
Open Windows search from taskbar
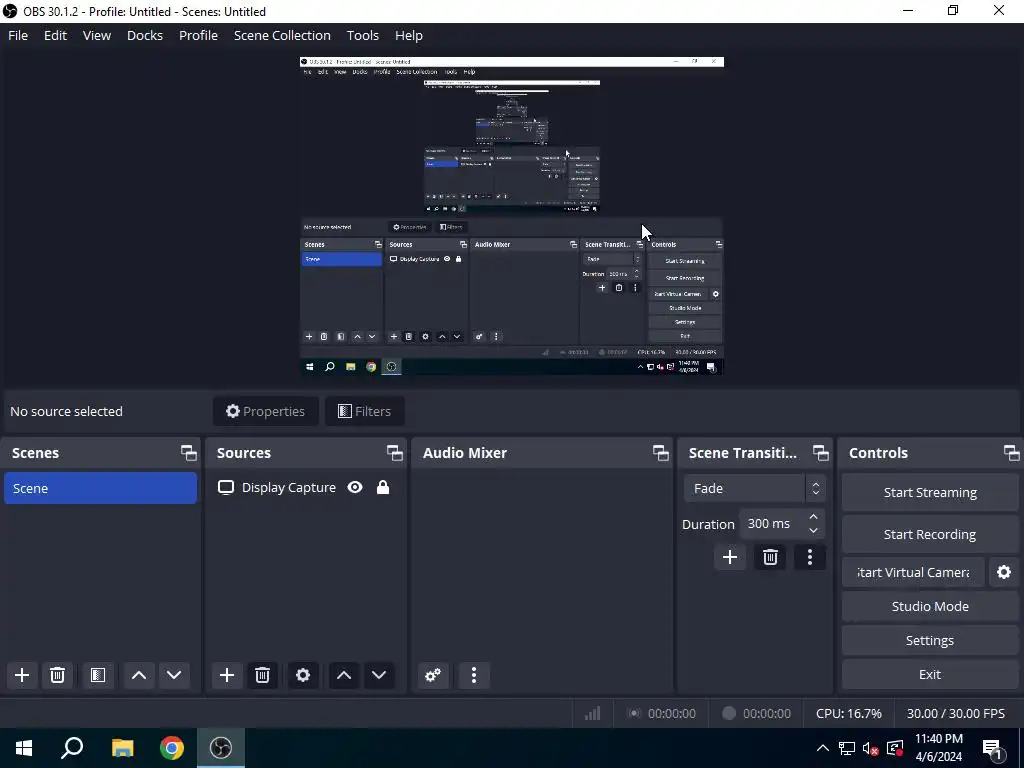click(x=72, y=748)
